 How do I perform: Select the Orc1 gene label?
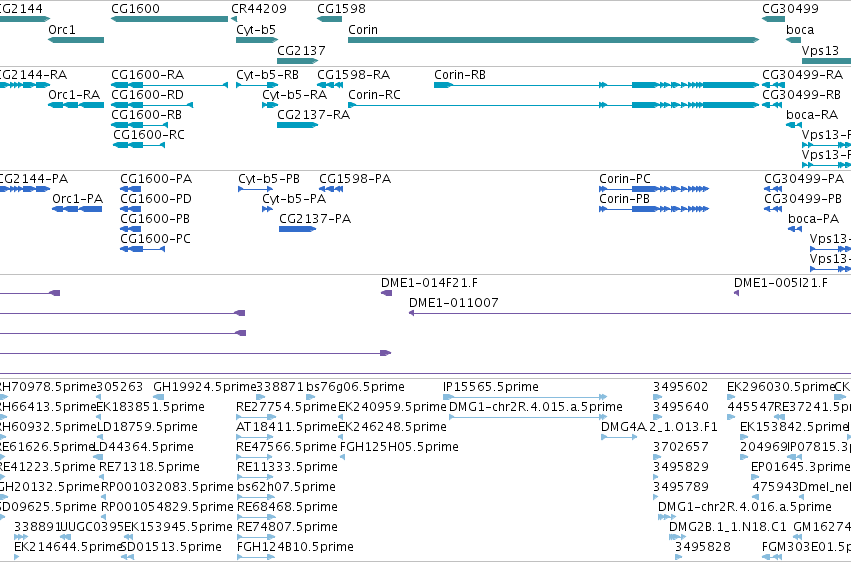pos(62,30)
